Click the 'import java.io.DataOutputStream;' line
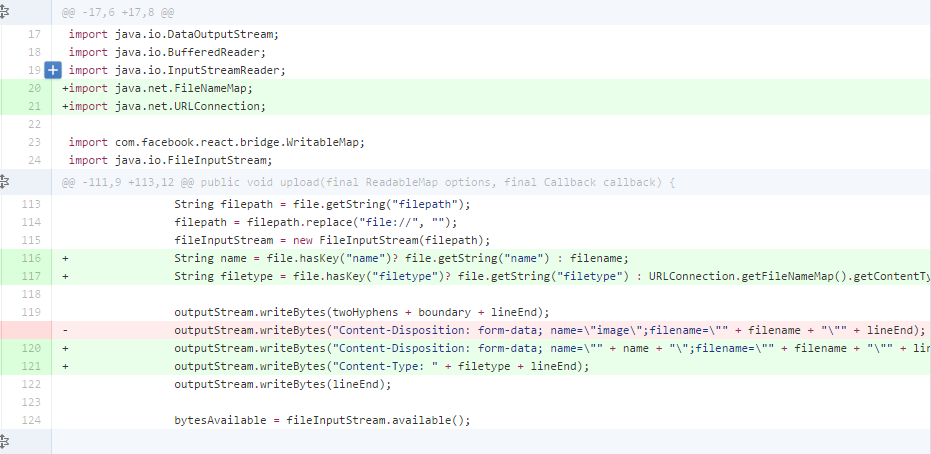The image size is (931, 454). pos(173,34)
